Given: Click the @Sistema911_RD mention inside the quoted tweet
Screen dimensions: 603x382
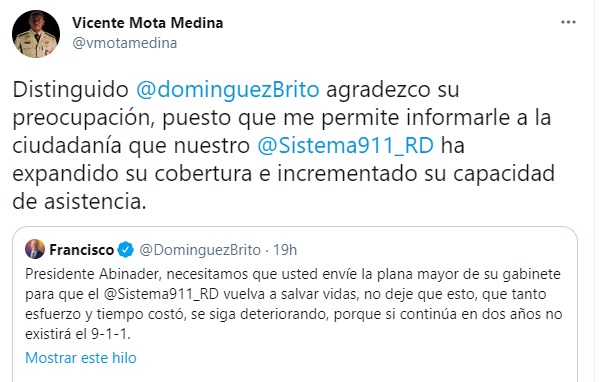Looking at the screenshot, I should [161, 294].
